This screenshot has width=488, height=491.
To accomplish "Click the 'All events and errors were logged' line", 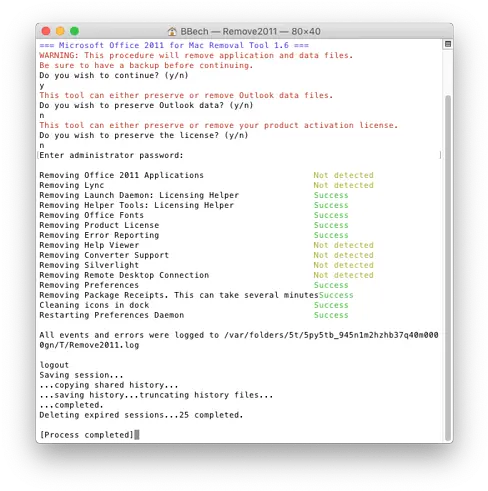I will (x=239, y=335).
